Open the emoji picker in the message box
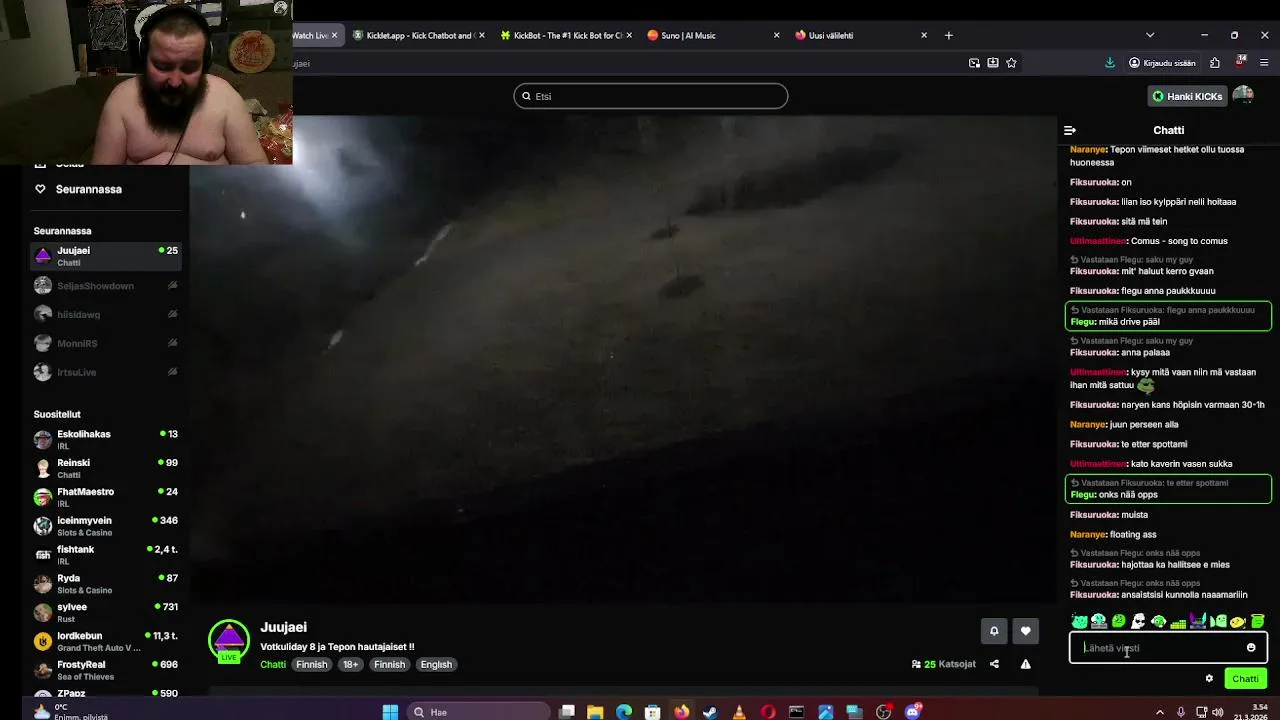1280x720 pixels. point(1251,648)
